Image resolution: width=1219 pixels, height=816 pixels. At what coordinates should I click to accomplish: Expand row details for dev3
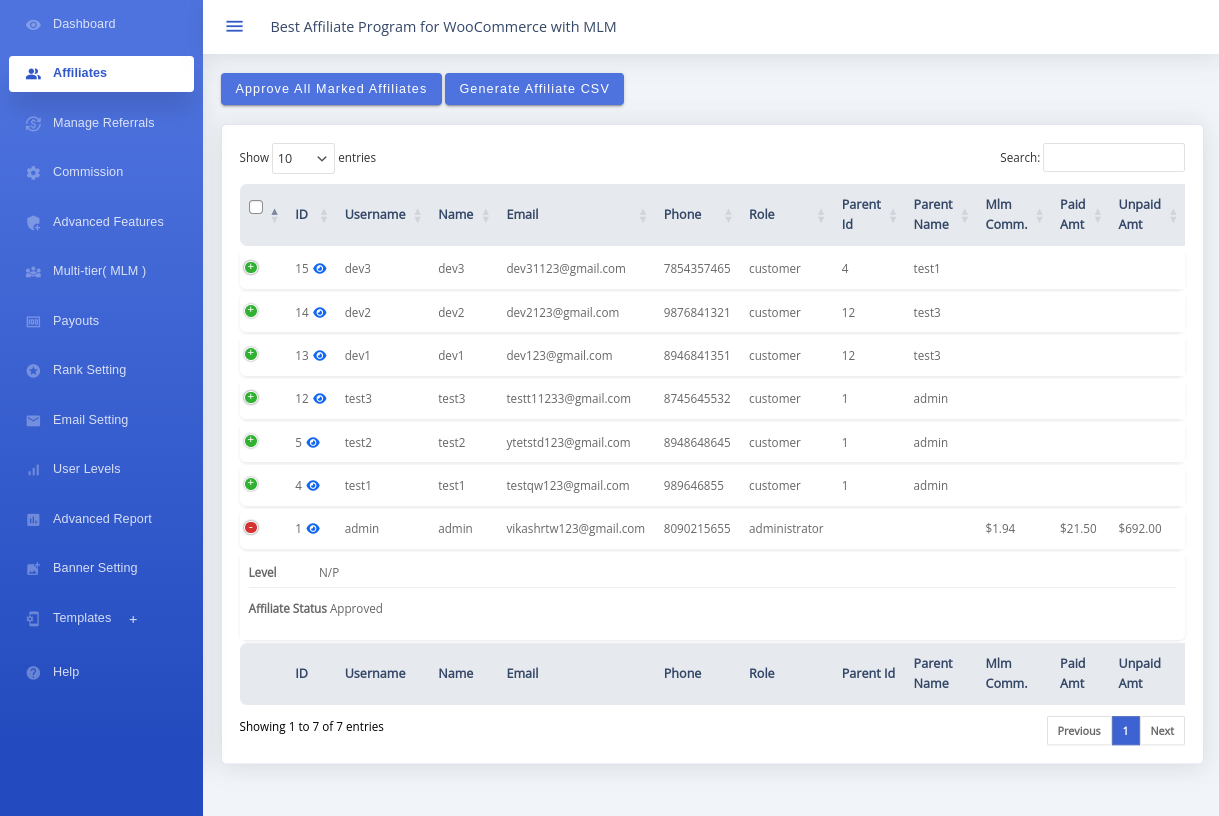[x=251, y=267]
